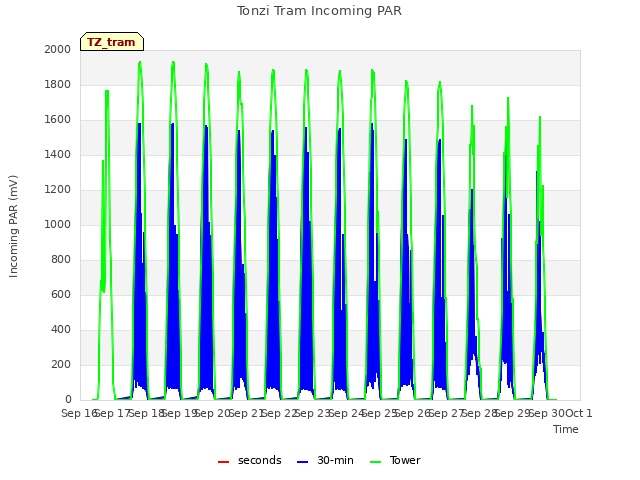Click the 2000 y-axis tick label
Viewport: 640px width, 480px height.
pyautogui.click(x=58, y=49)
